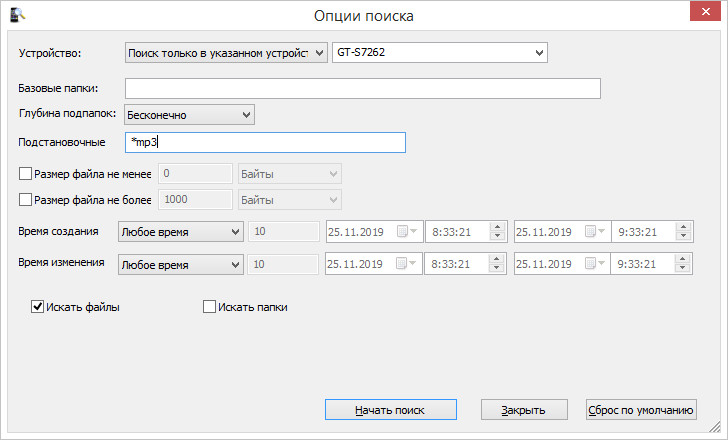Open calendar for creation end date
Viewport: 728px width, 440px height.
pyautogui.click(x=594, y=231)
